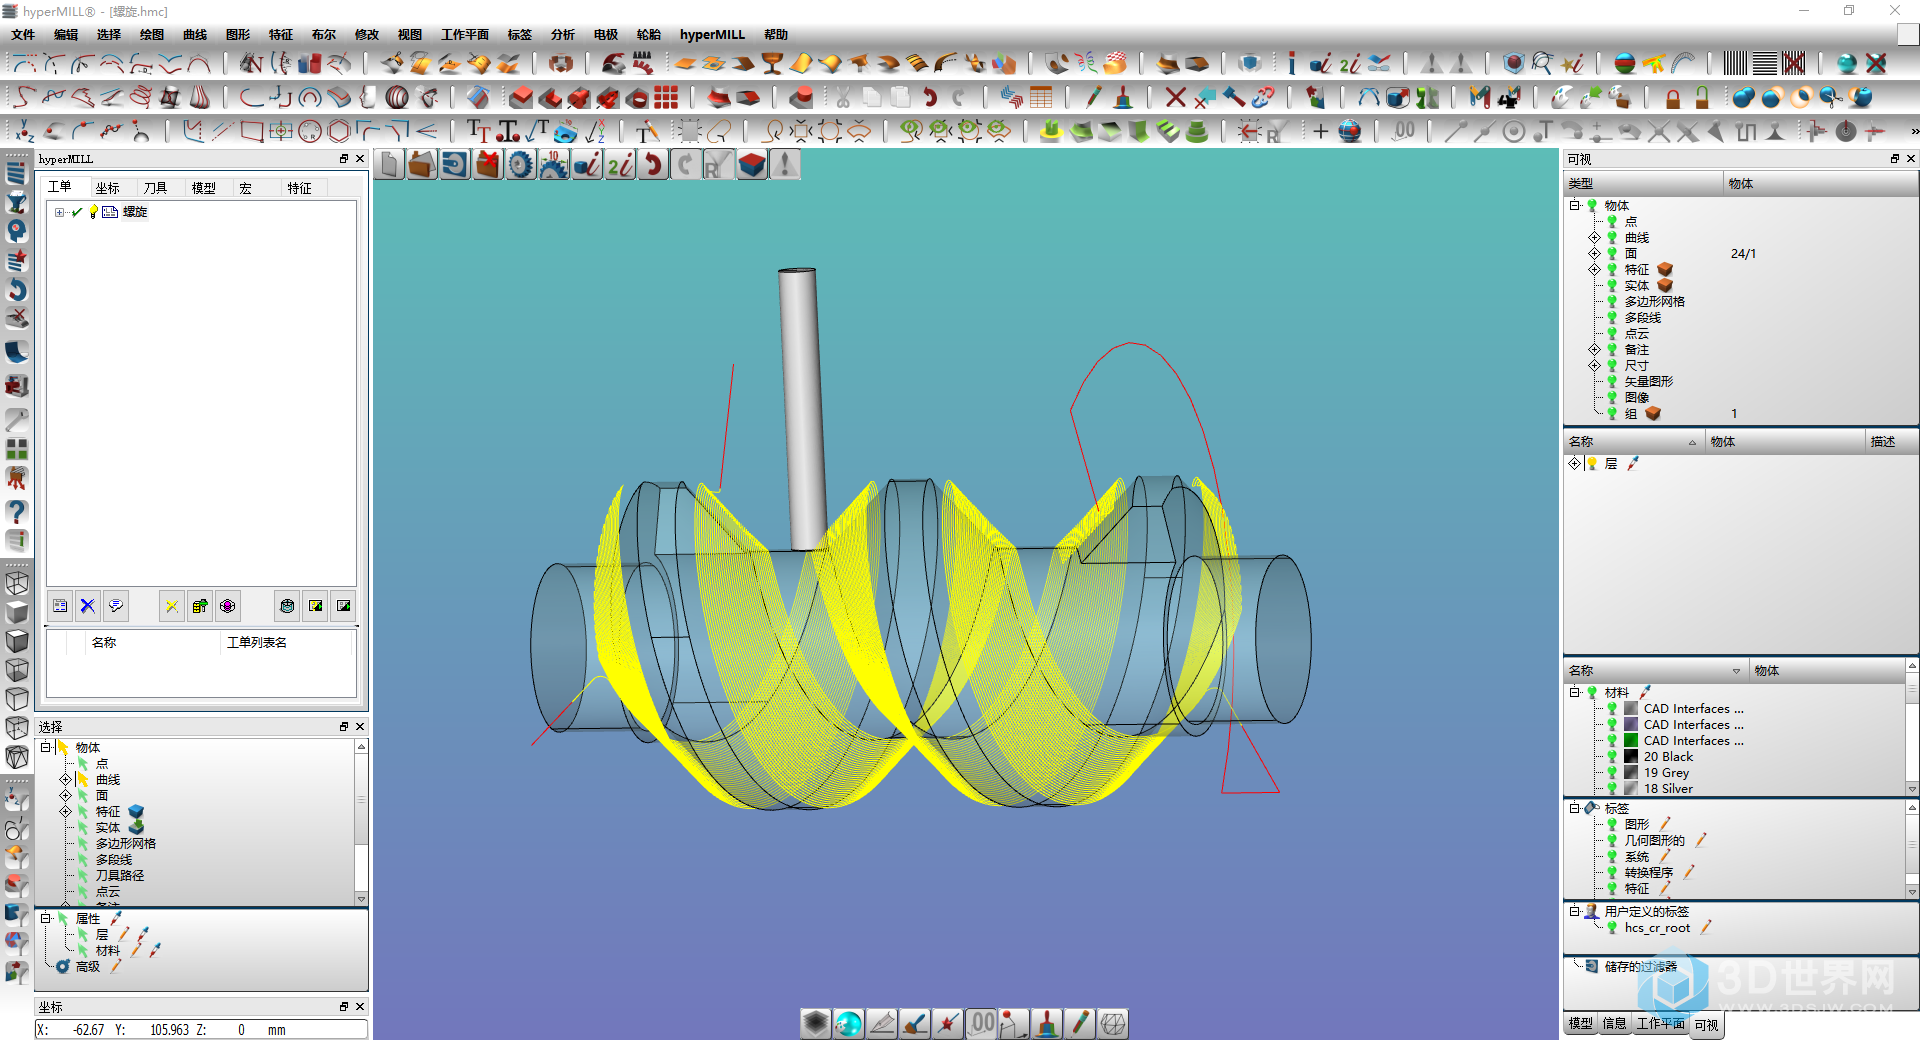This screenshot has height=1040, width=1920.
Task: Click the gear calculate icon in viewport toolbar
Action: 521,165
